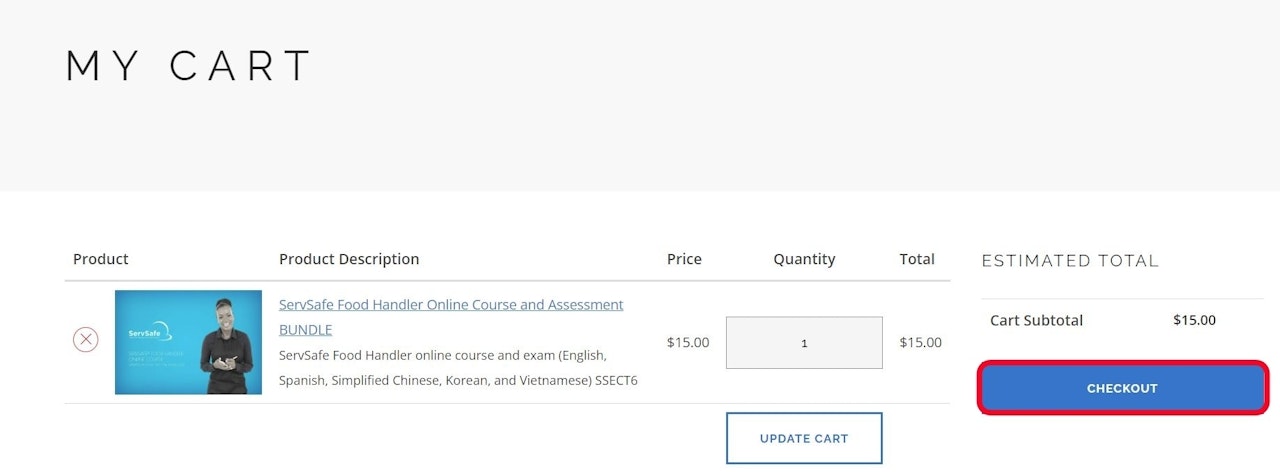This screenshot has width=1280, height=472.
Task: Open ServSafe Food Handler Online Course link
Action: point(450,305)
